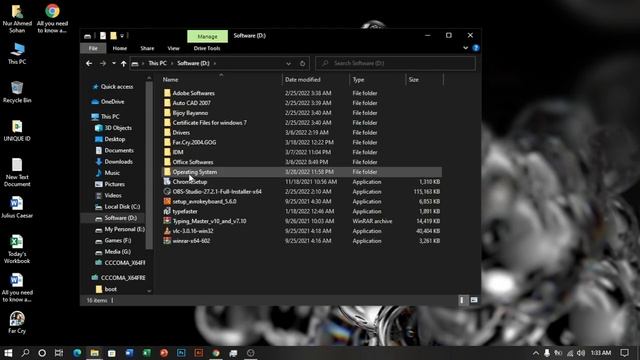Launch Microsoft Edge from taskbar
The width and height of the screenshot is (640, 360).
coord(77,353)
